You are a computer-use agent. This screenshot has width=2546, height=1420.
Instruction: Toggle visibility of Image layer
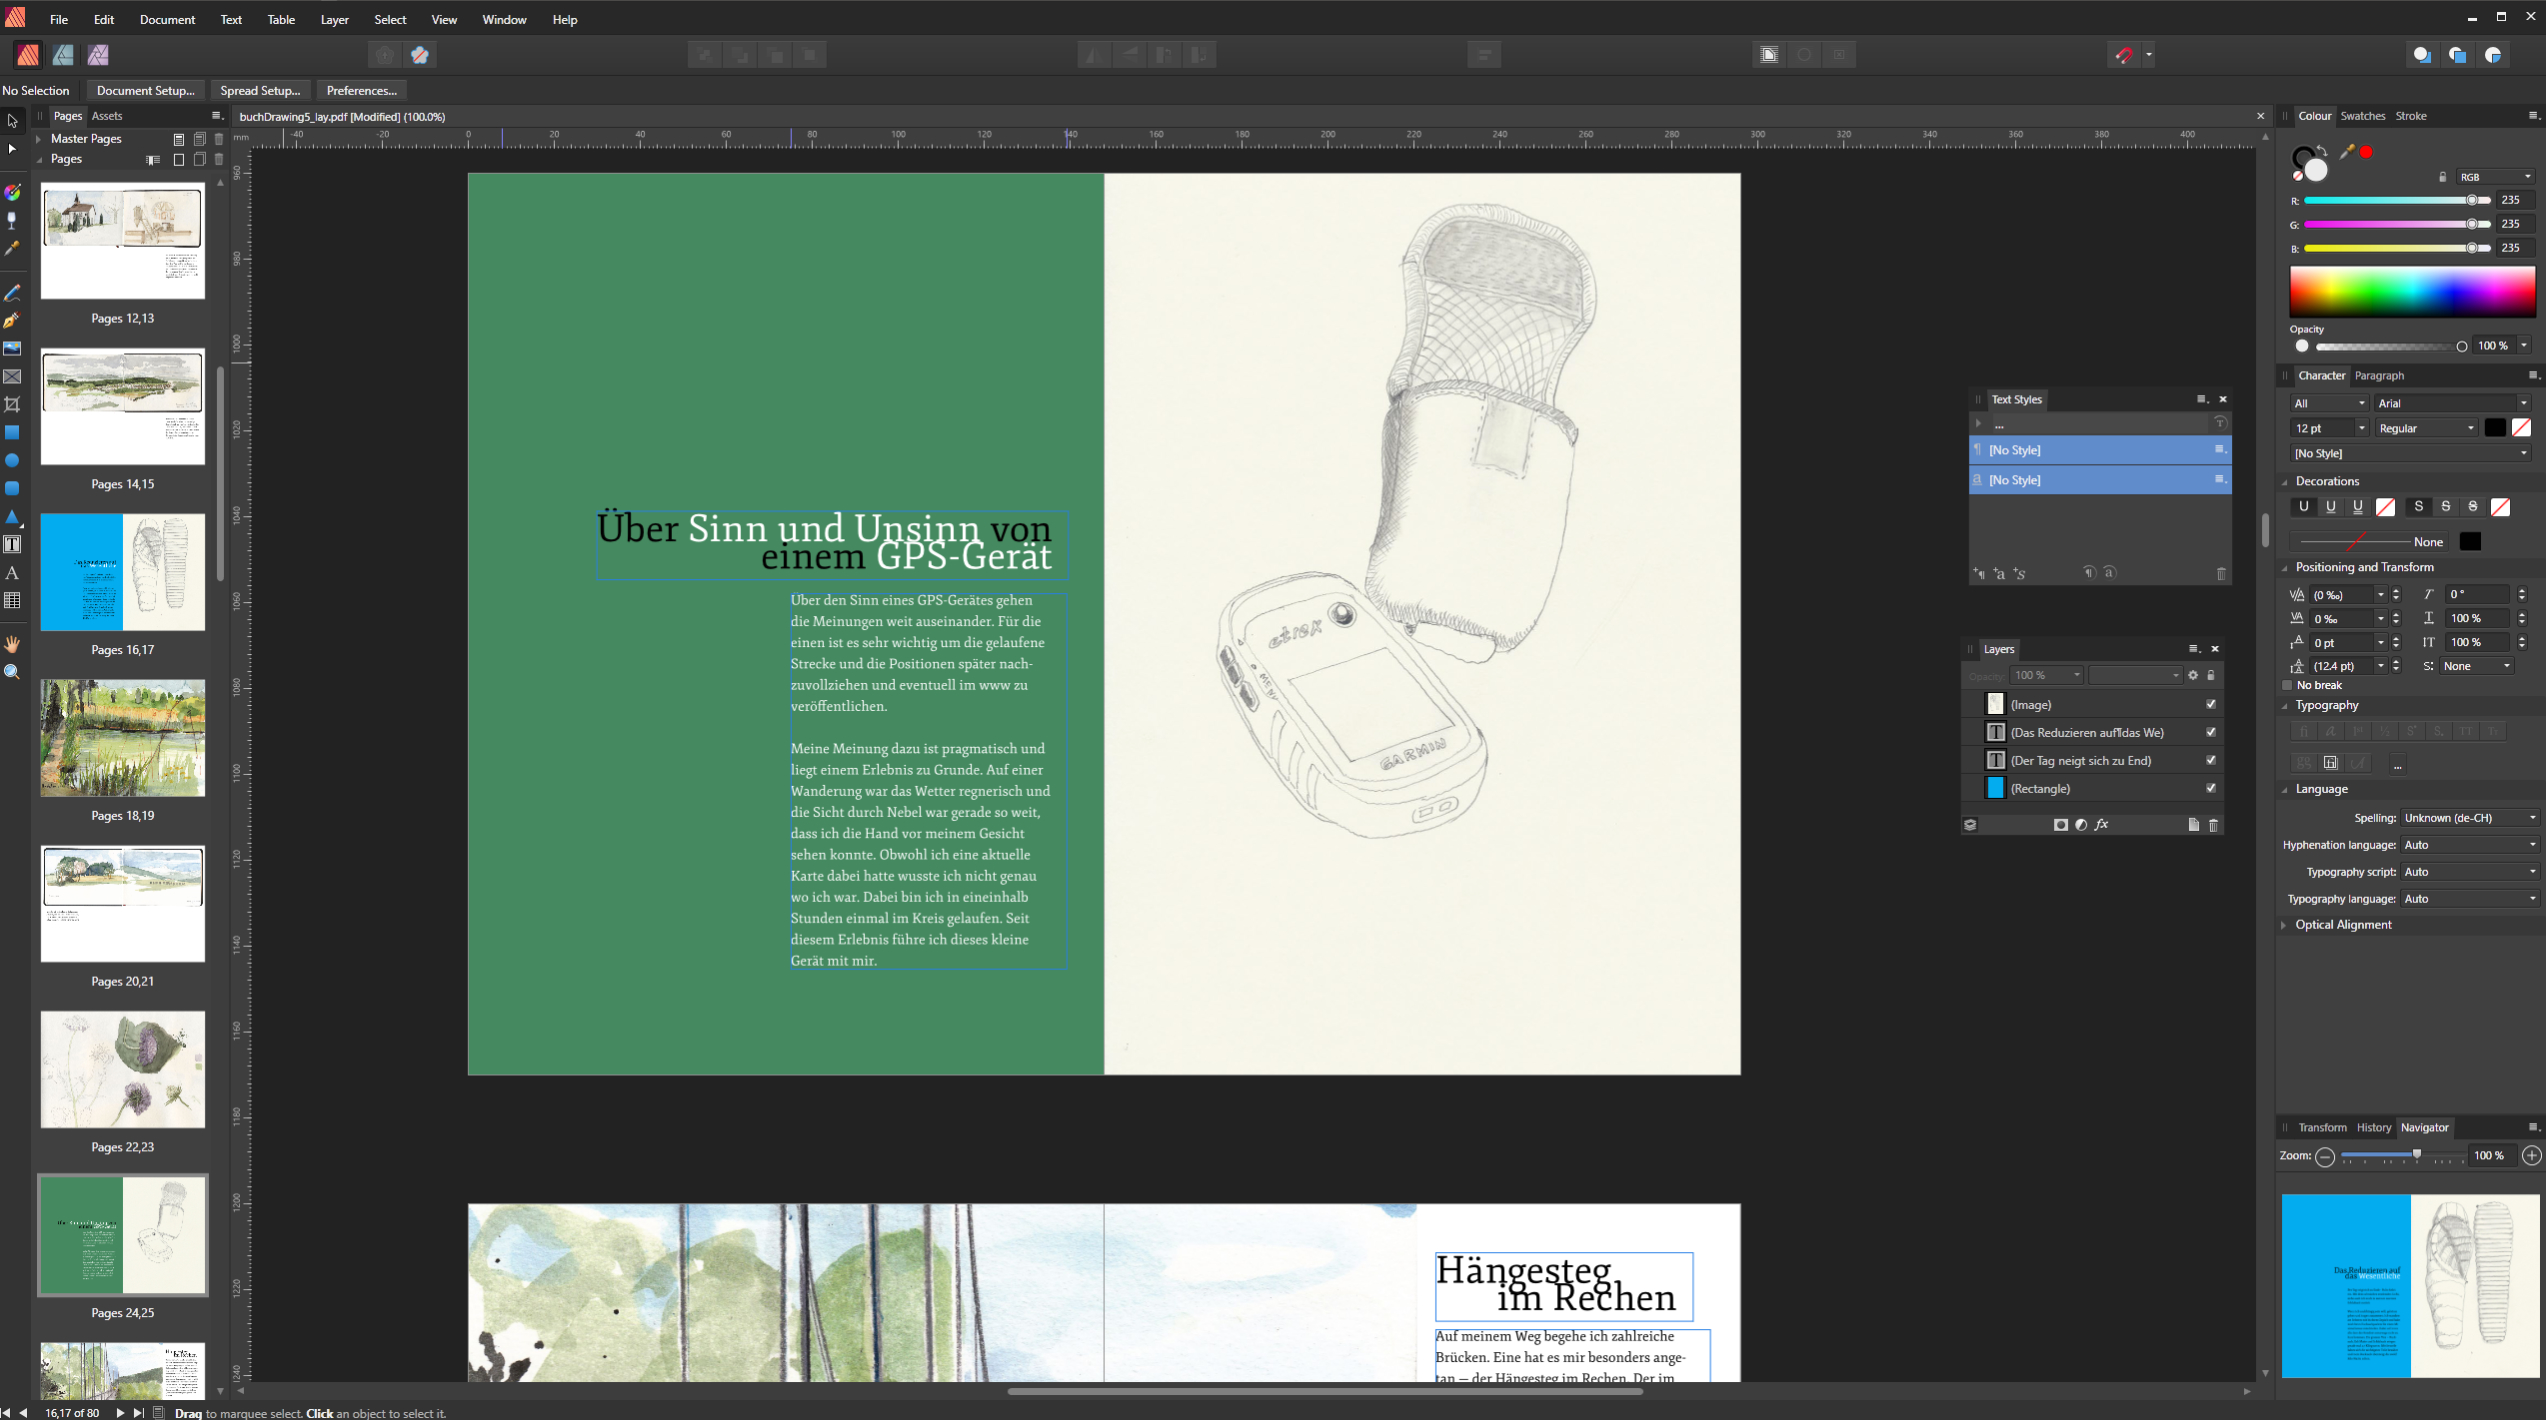coord(2212,703)
